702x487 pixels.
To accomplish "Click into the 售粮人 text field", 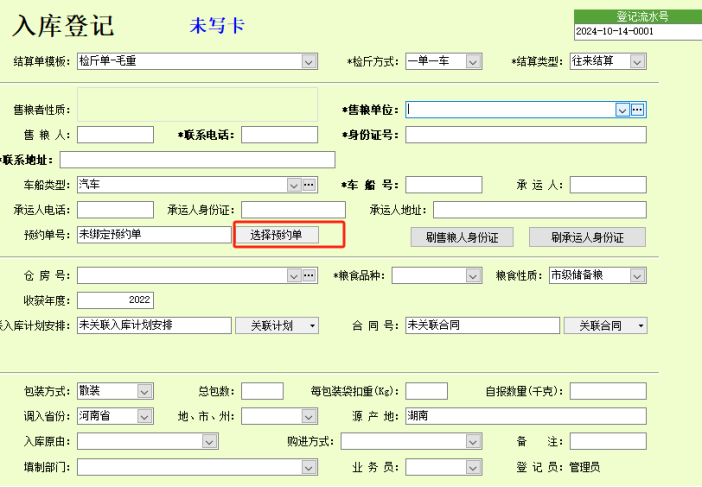I will click(115, 135).
